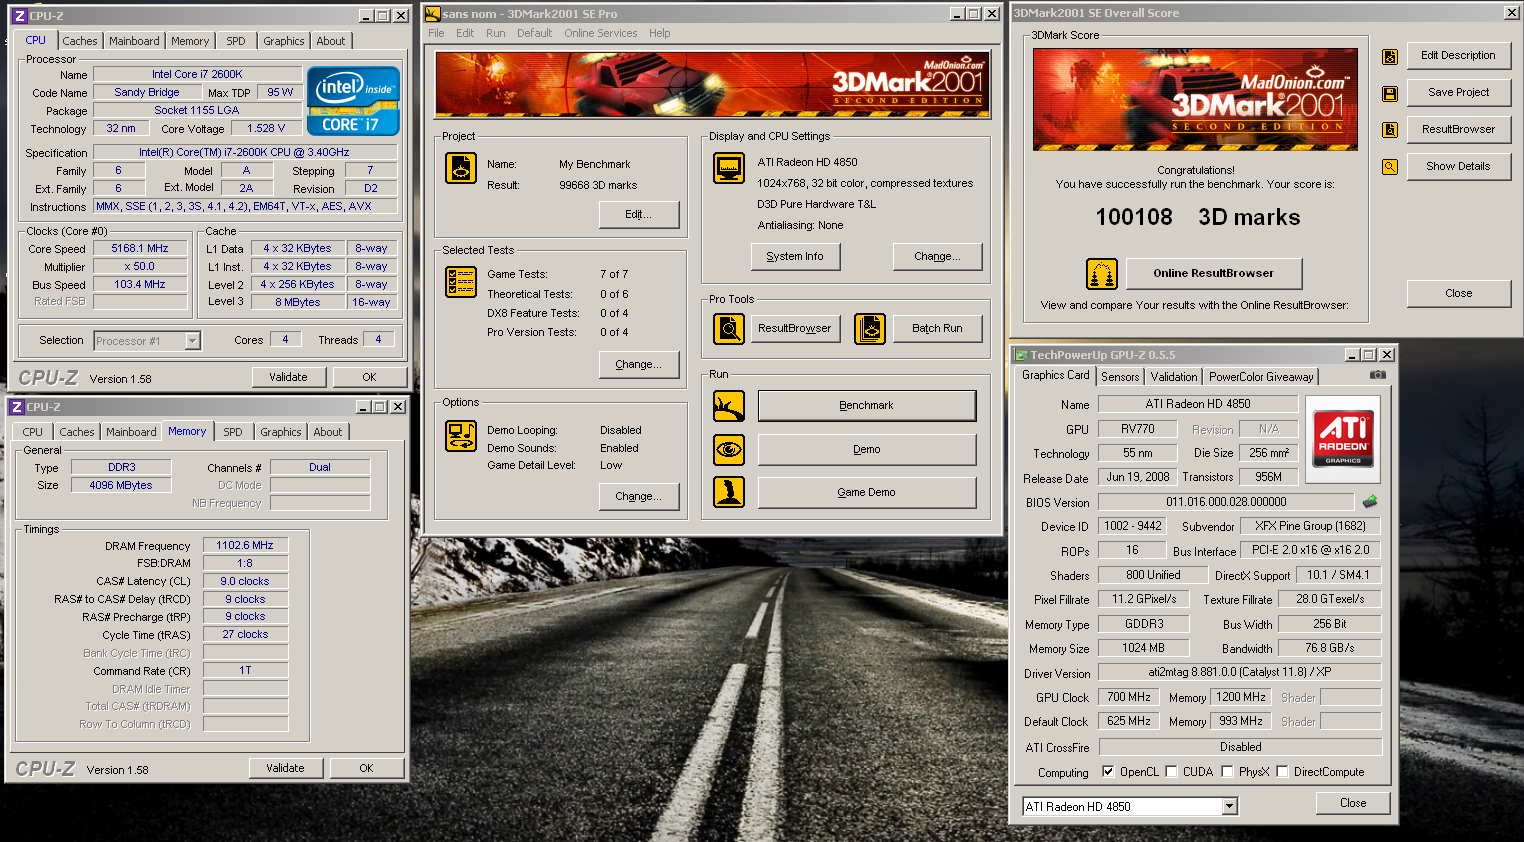Click the Selected Tests checklist icon
This screenshot has height=842, width=1524.
pos(461,282)
